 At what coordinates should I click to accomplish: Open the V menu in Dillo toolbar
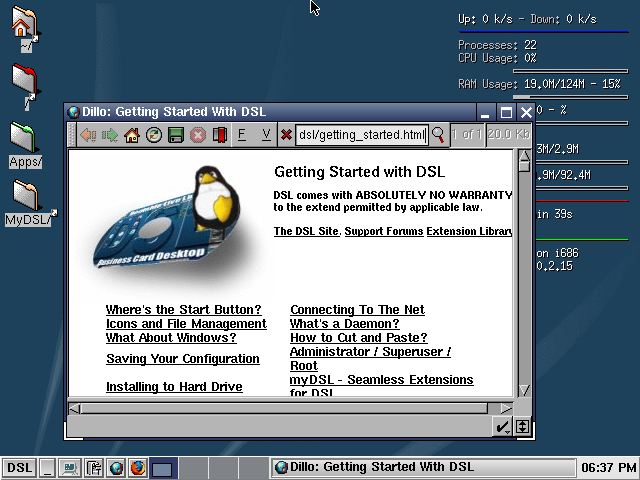tap(266, 135)
